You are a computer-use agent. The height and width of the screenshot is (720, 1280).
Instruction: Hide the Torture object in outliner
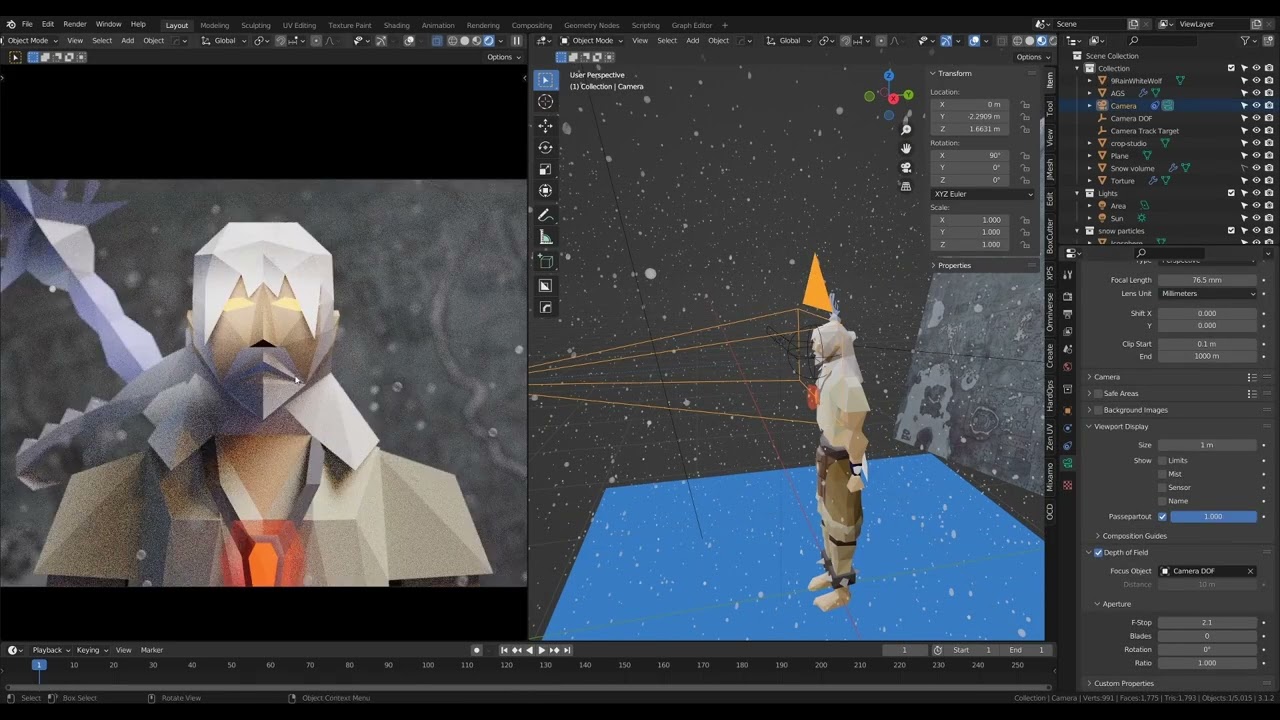coord(1256,180)
